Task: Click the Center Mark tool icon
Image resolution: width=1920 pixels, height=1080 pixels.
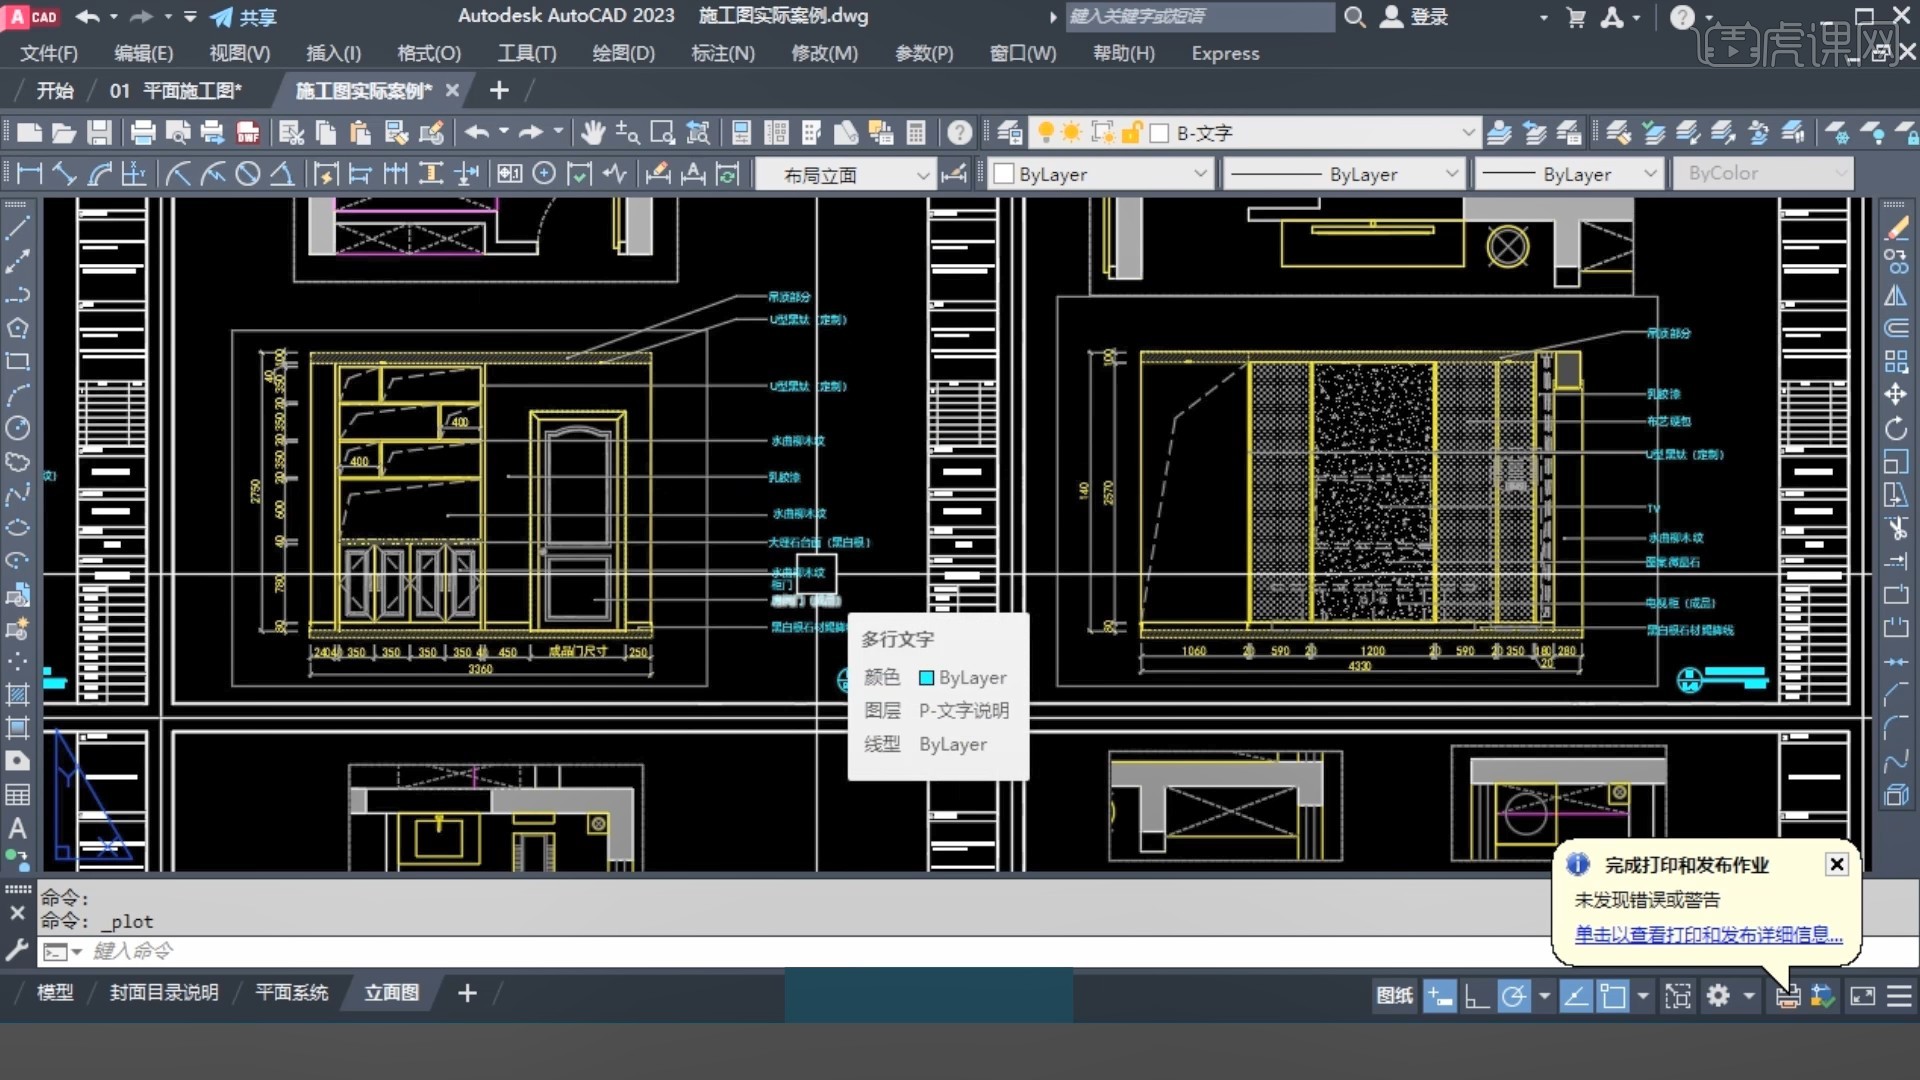Action: (x=544, y=174)
